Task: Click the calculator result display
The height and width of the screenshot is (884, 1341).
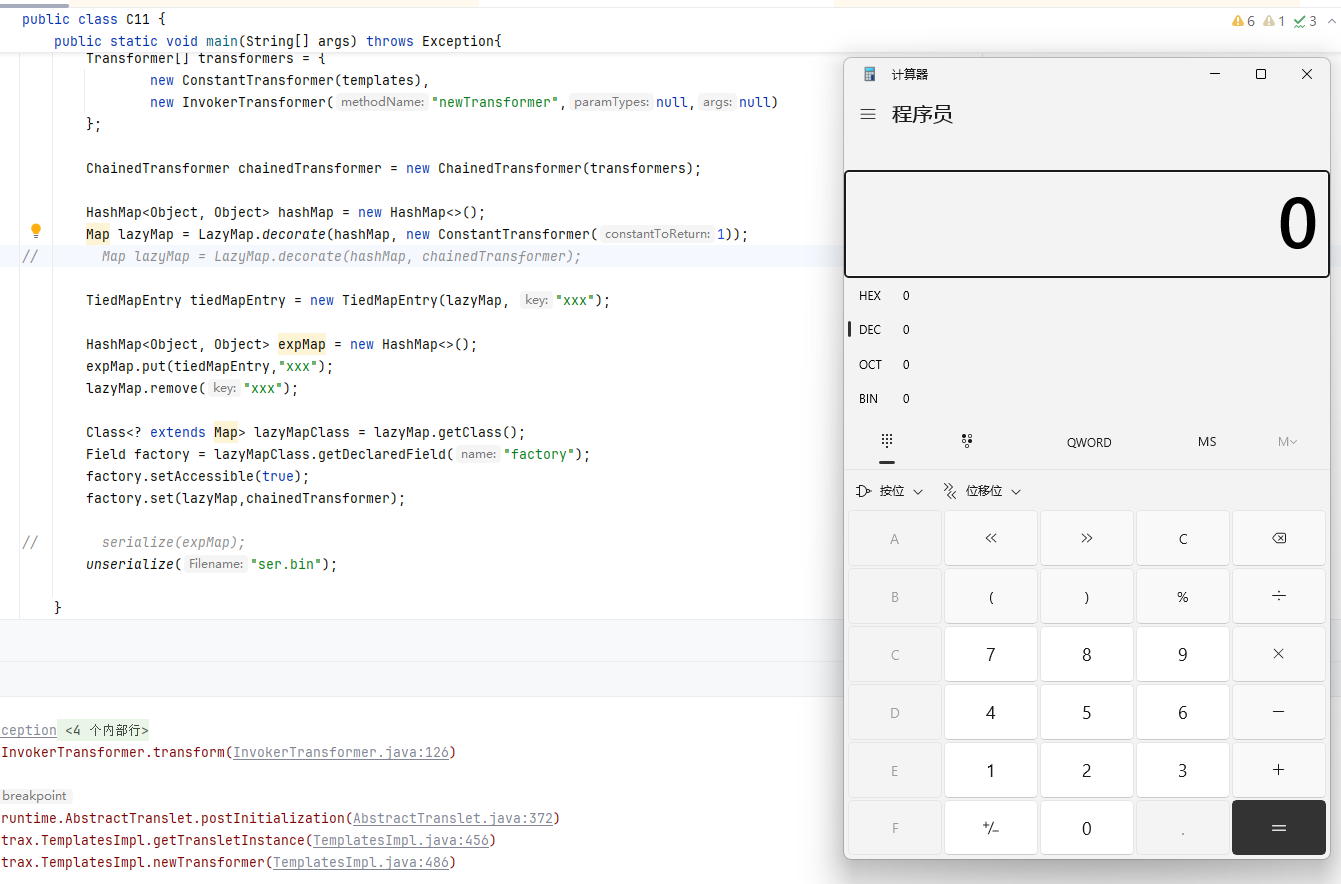Action: click(1087, 224)
